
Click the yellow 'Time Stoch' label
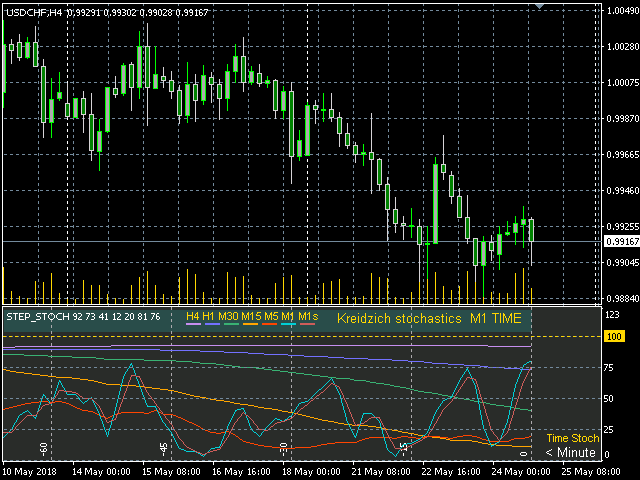click(x=572, y=438)
